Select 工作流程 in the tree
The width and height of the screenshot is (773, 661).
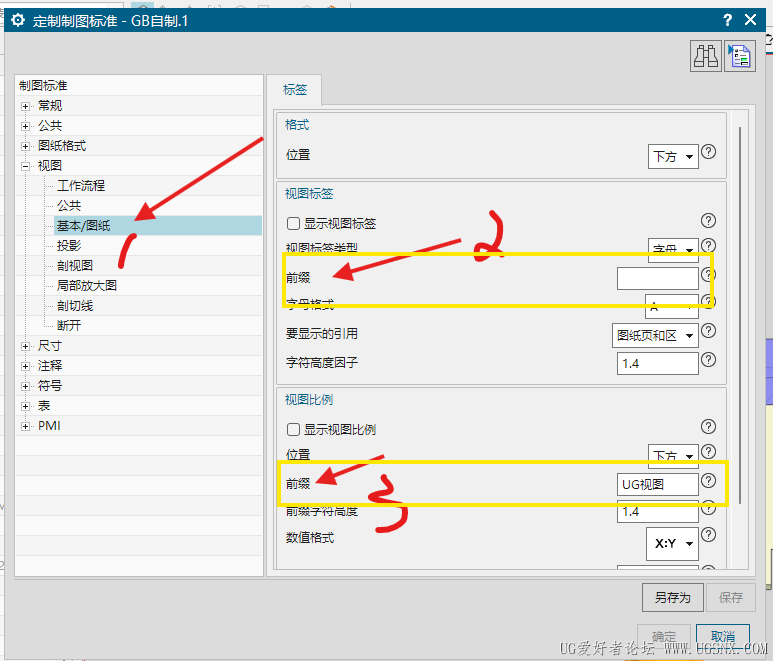coord(81,186)
